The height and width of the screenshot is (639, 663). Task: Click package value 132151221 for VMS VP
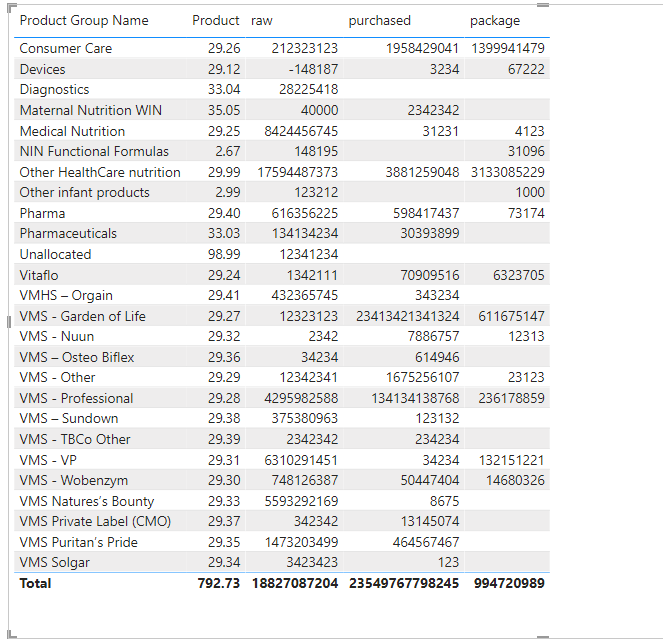pos(511,460)
